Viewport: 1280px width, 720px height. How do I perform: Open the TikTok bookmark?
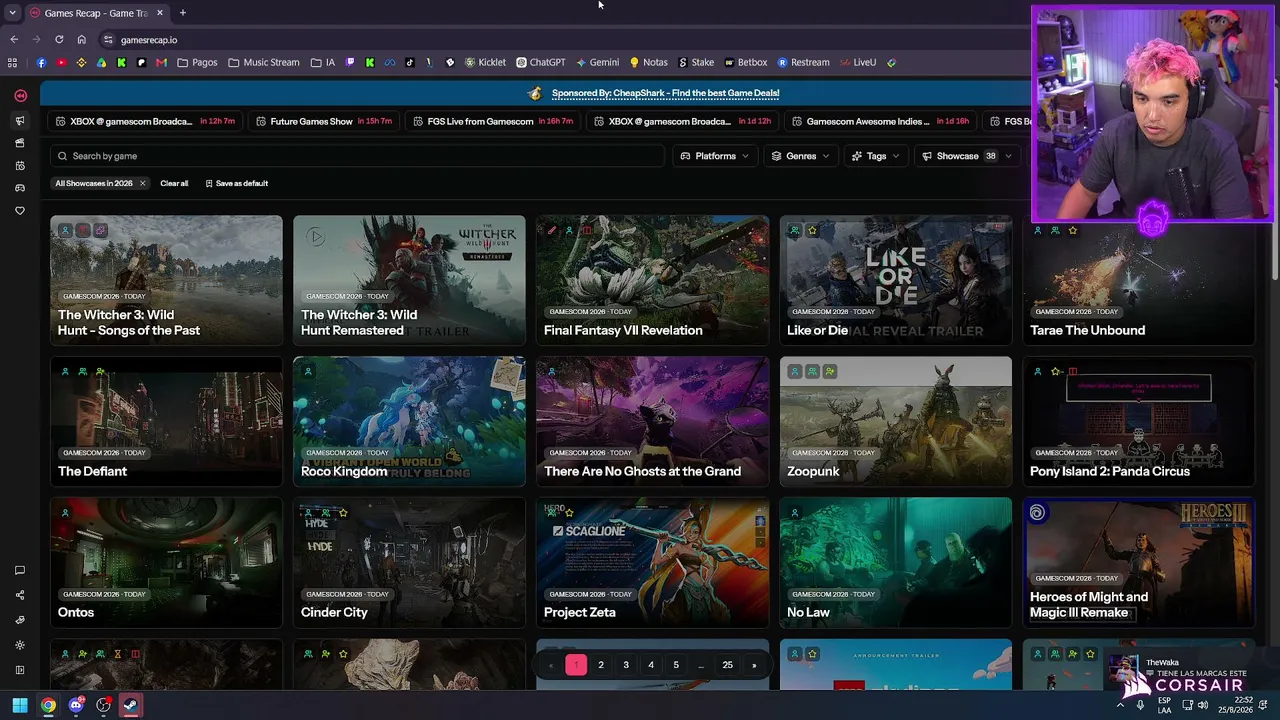[x=410, y=62]
